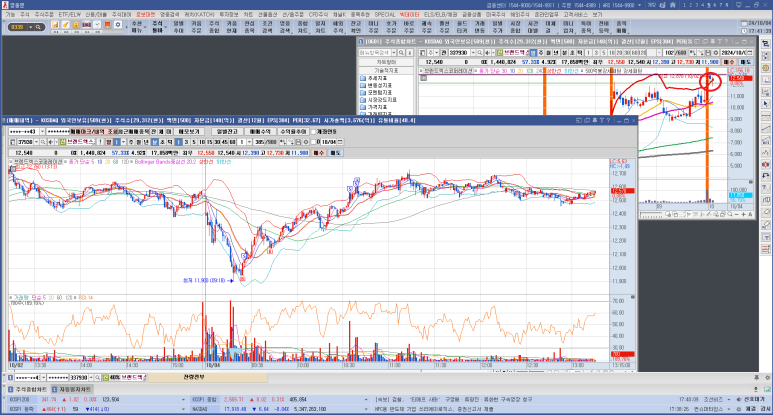Image resolution: width=773 pixels, height=415 pixels.
Task: Click the print icon in front chart toolbar
Action: pyautogui.click(x=298, y=142)
